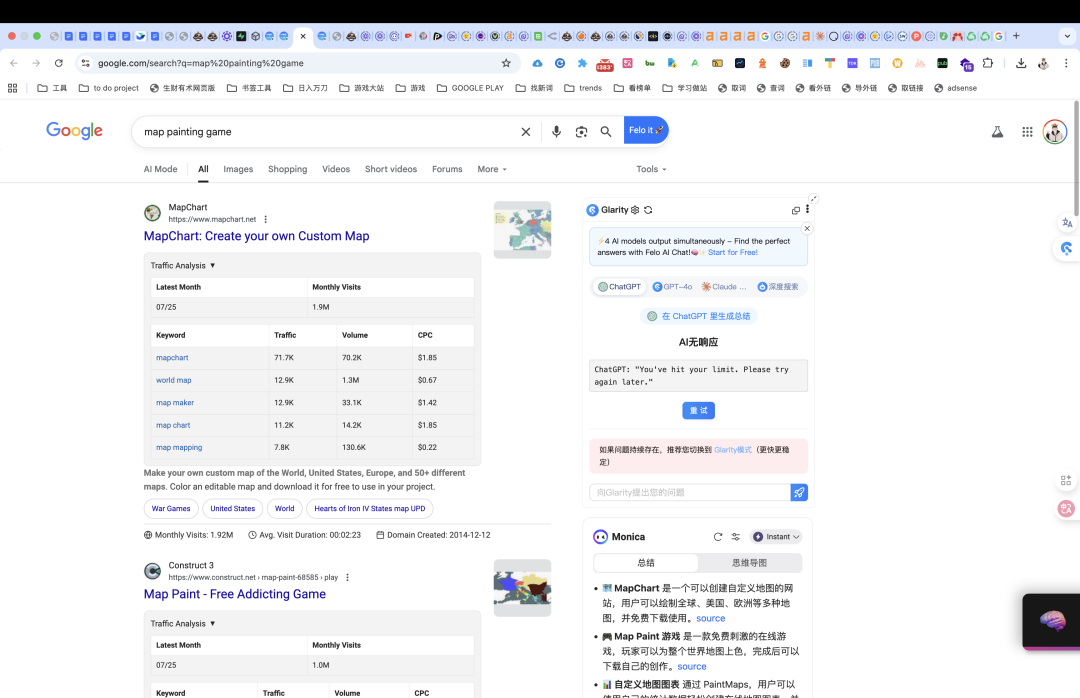This screenshot has height=698, width=1080.
Task: Submit search with the magnifier icon
Action: (605, 132)
